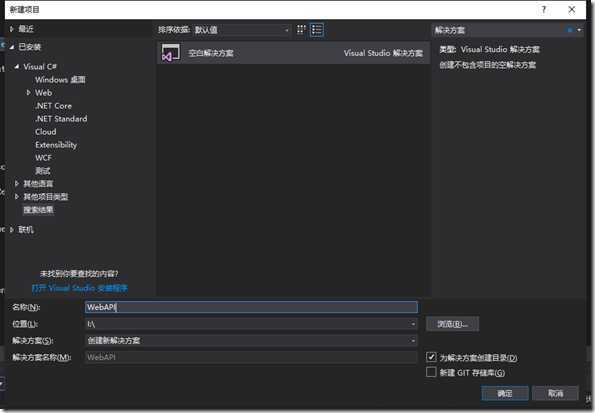
Task: Click the 取消 cancel button
Action: point(555,393)
